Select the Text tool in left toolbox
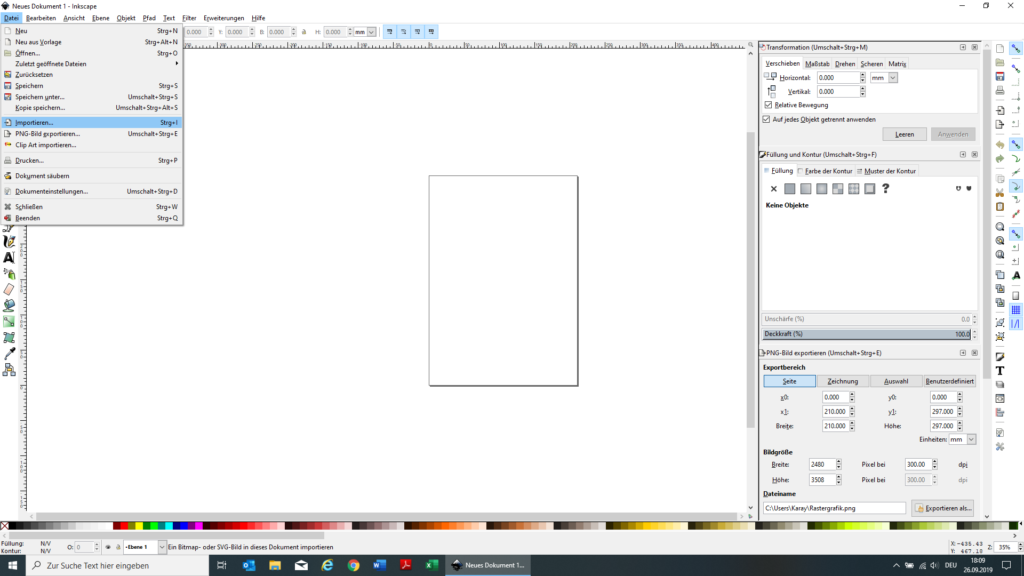The width and height of the screenshot is (1024, 576). (9, 257)
